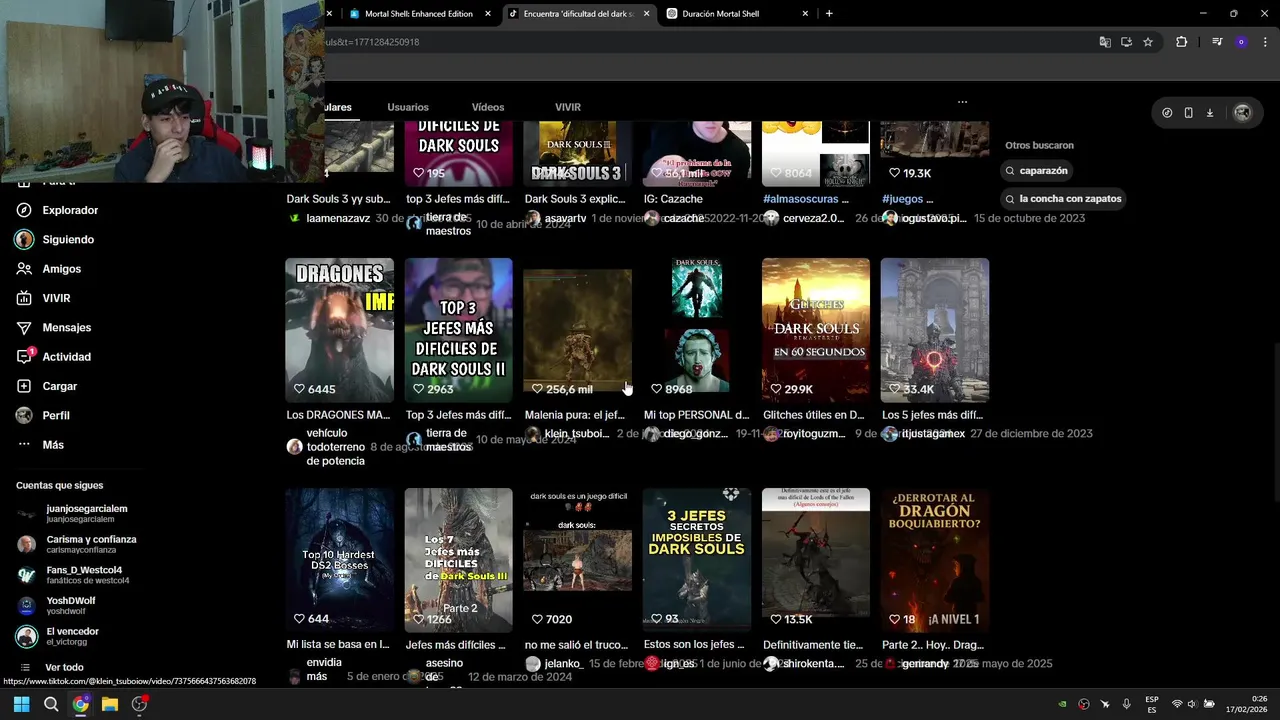Open Top 3 Jefes Dark Souls II thumbnail

[x=458, y=330]
